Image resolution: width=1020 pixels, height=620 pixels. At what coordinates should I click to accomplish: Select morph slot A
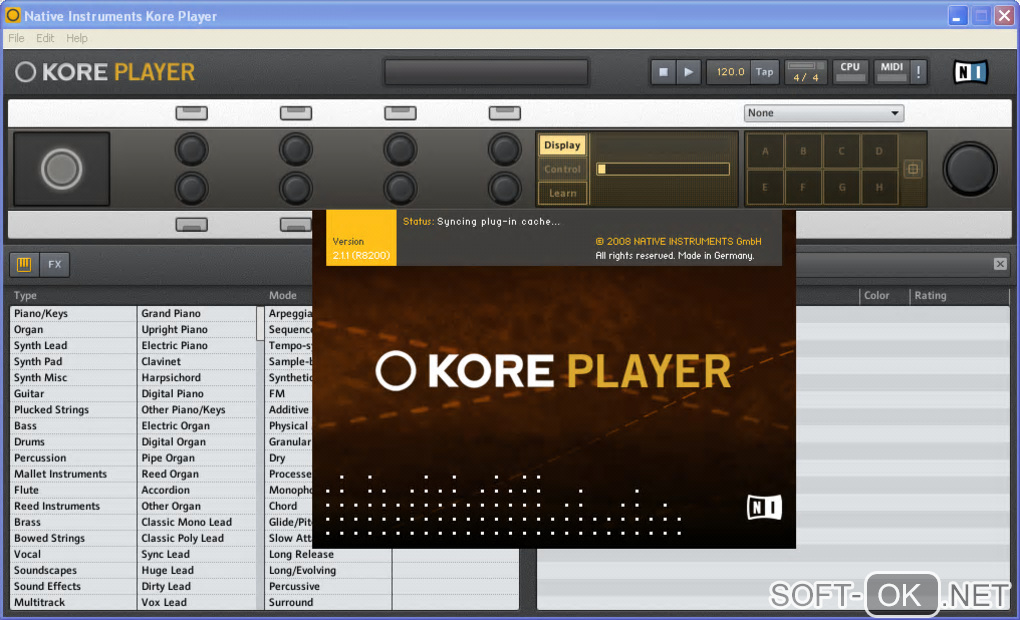tap(765, 151)
